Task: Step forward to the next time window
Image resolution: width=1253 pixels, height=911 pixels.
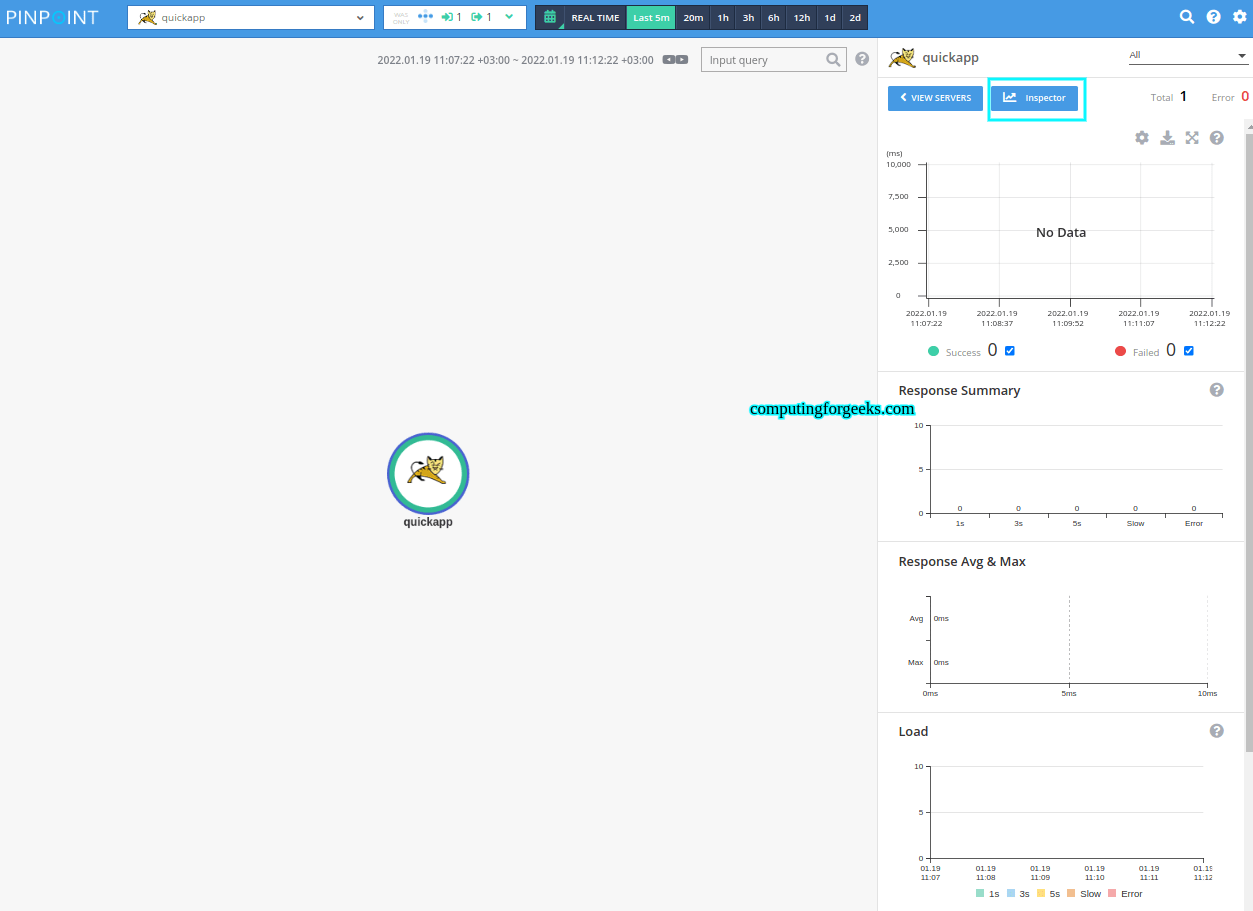Action: [x=683, y=59]
